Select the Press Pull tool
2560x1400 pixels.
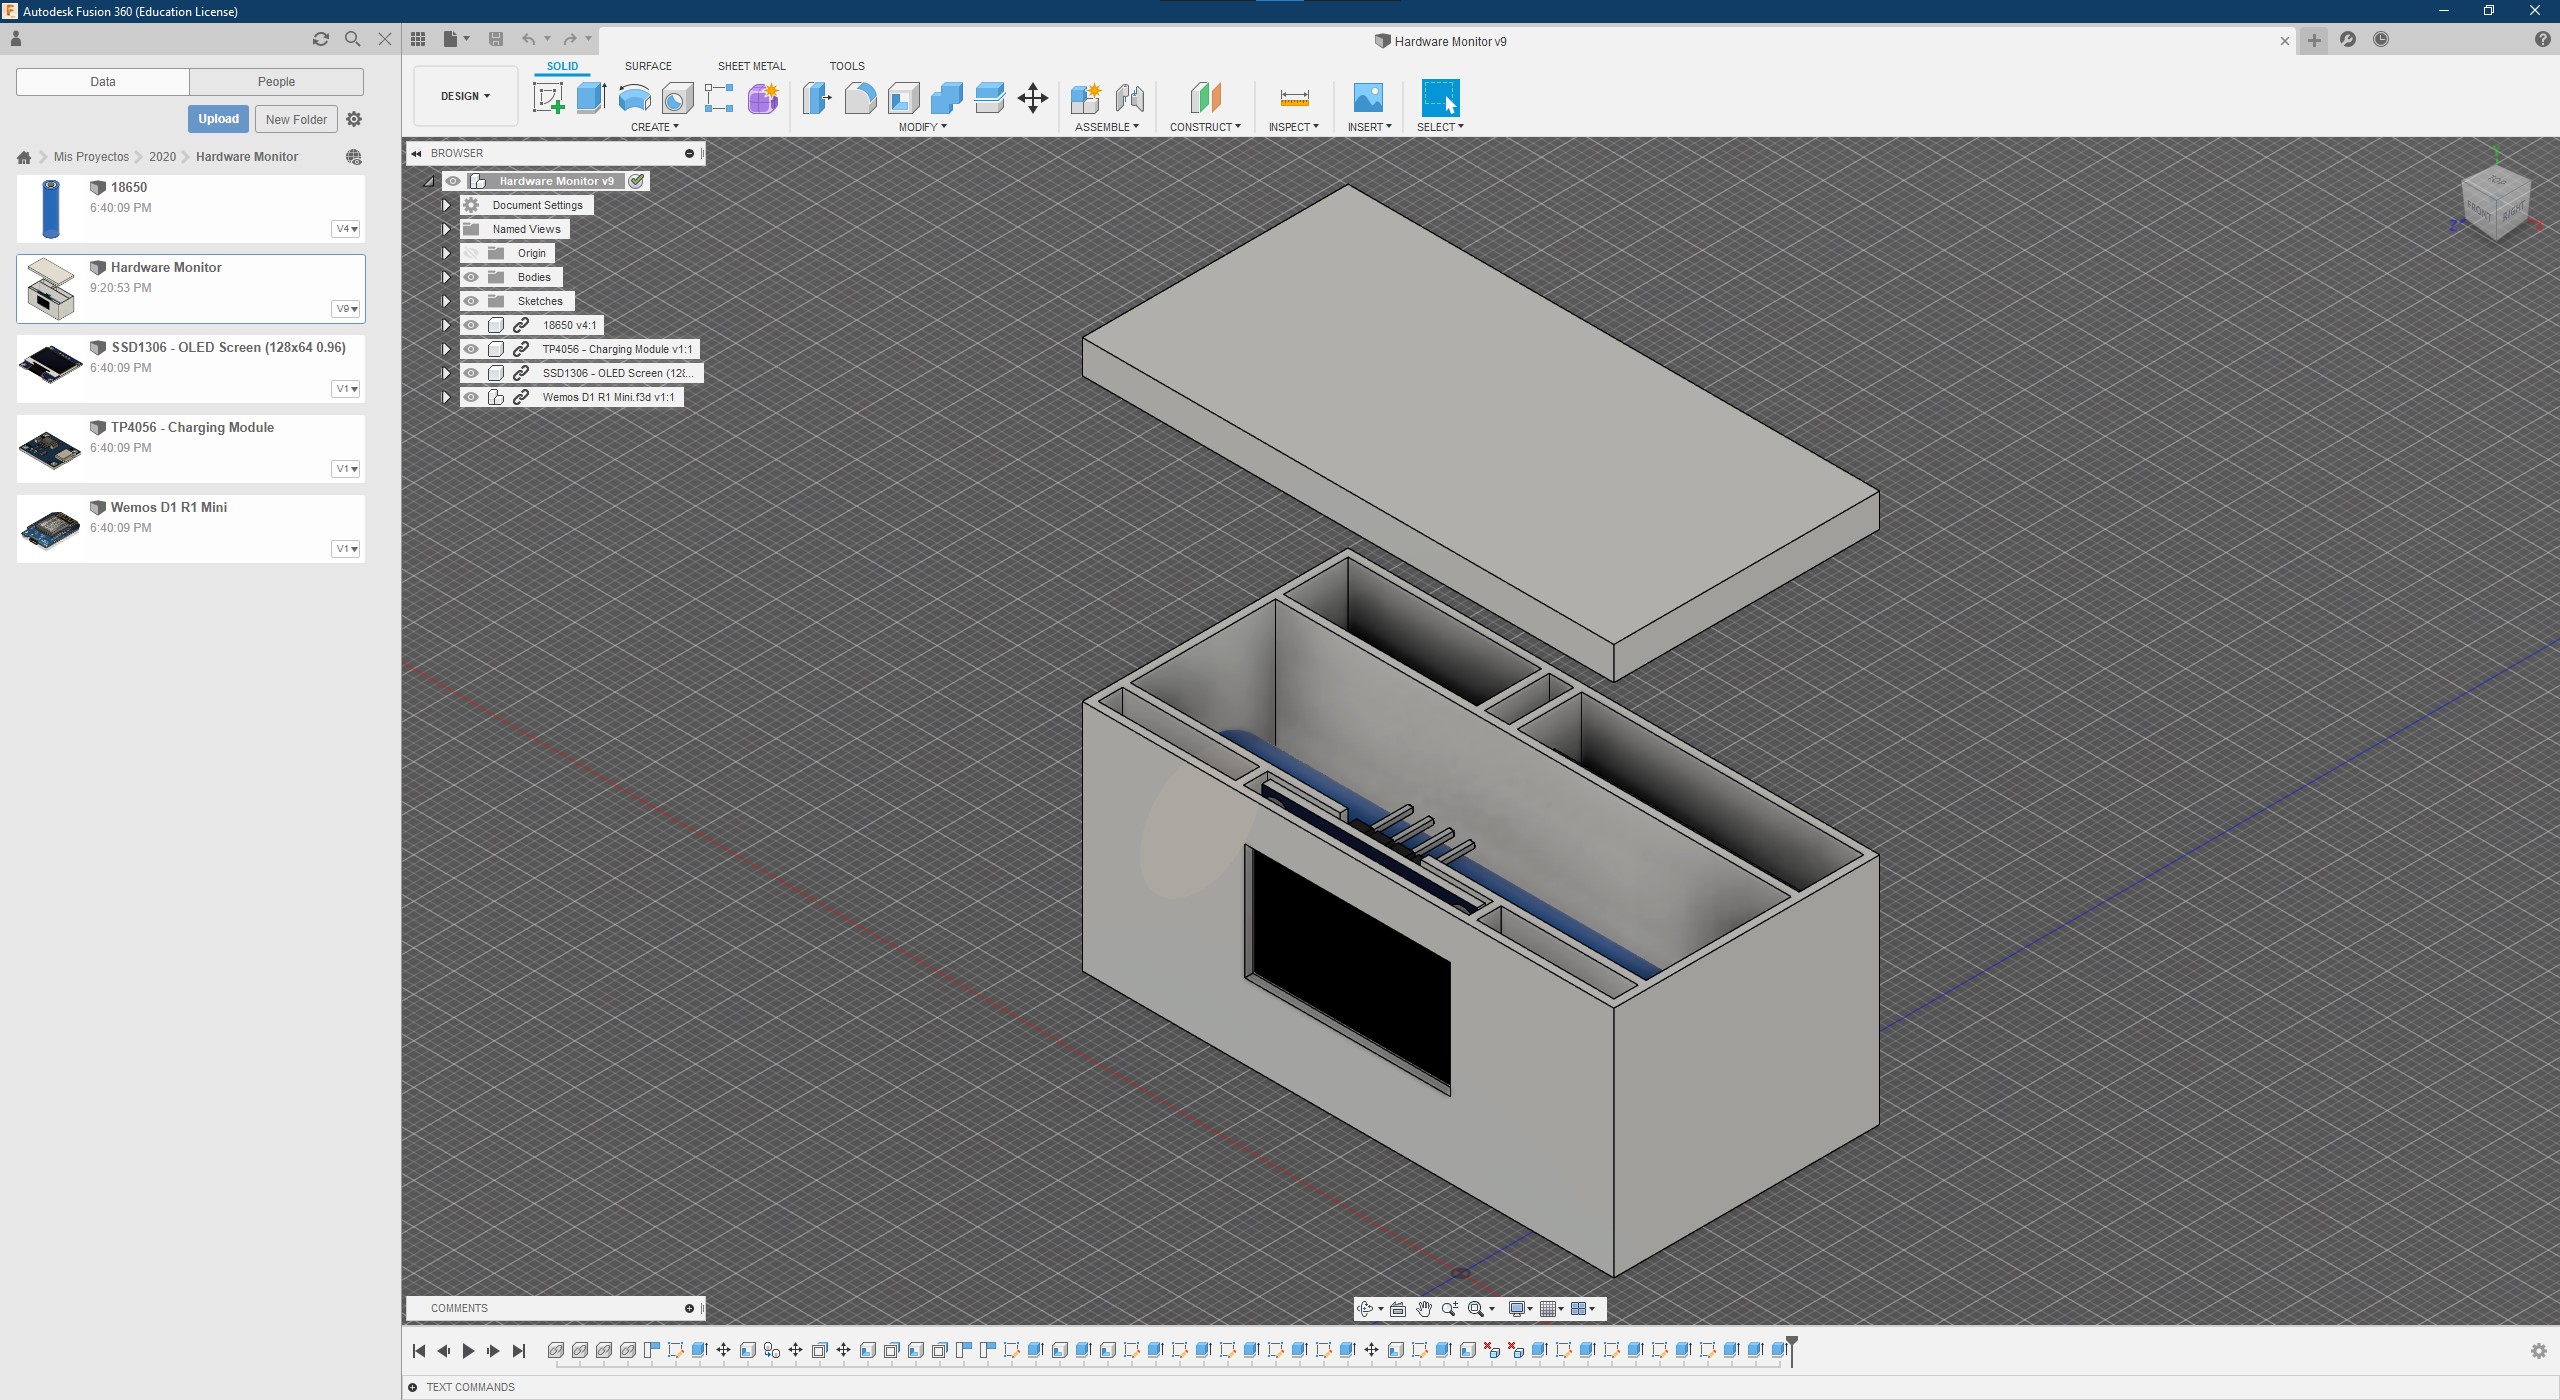pyautogui.click(x=817, y=98)
